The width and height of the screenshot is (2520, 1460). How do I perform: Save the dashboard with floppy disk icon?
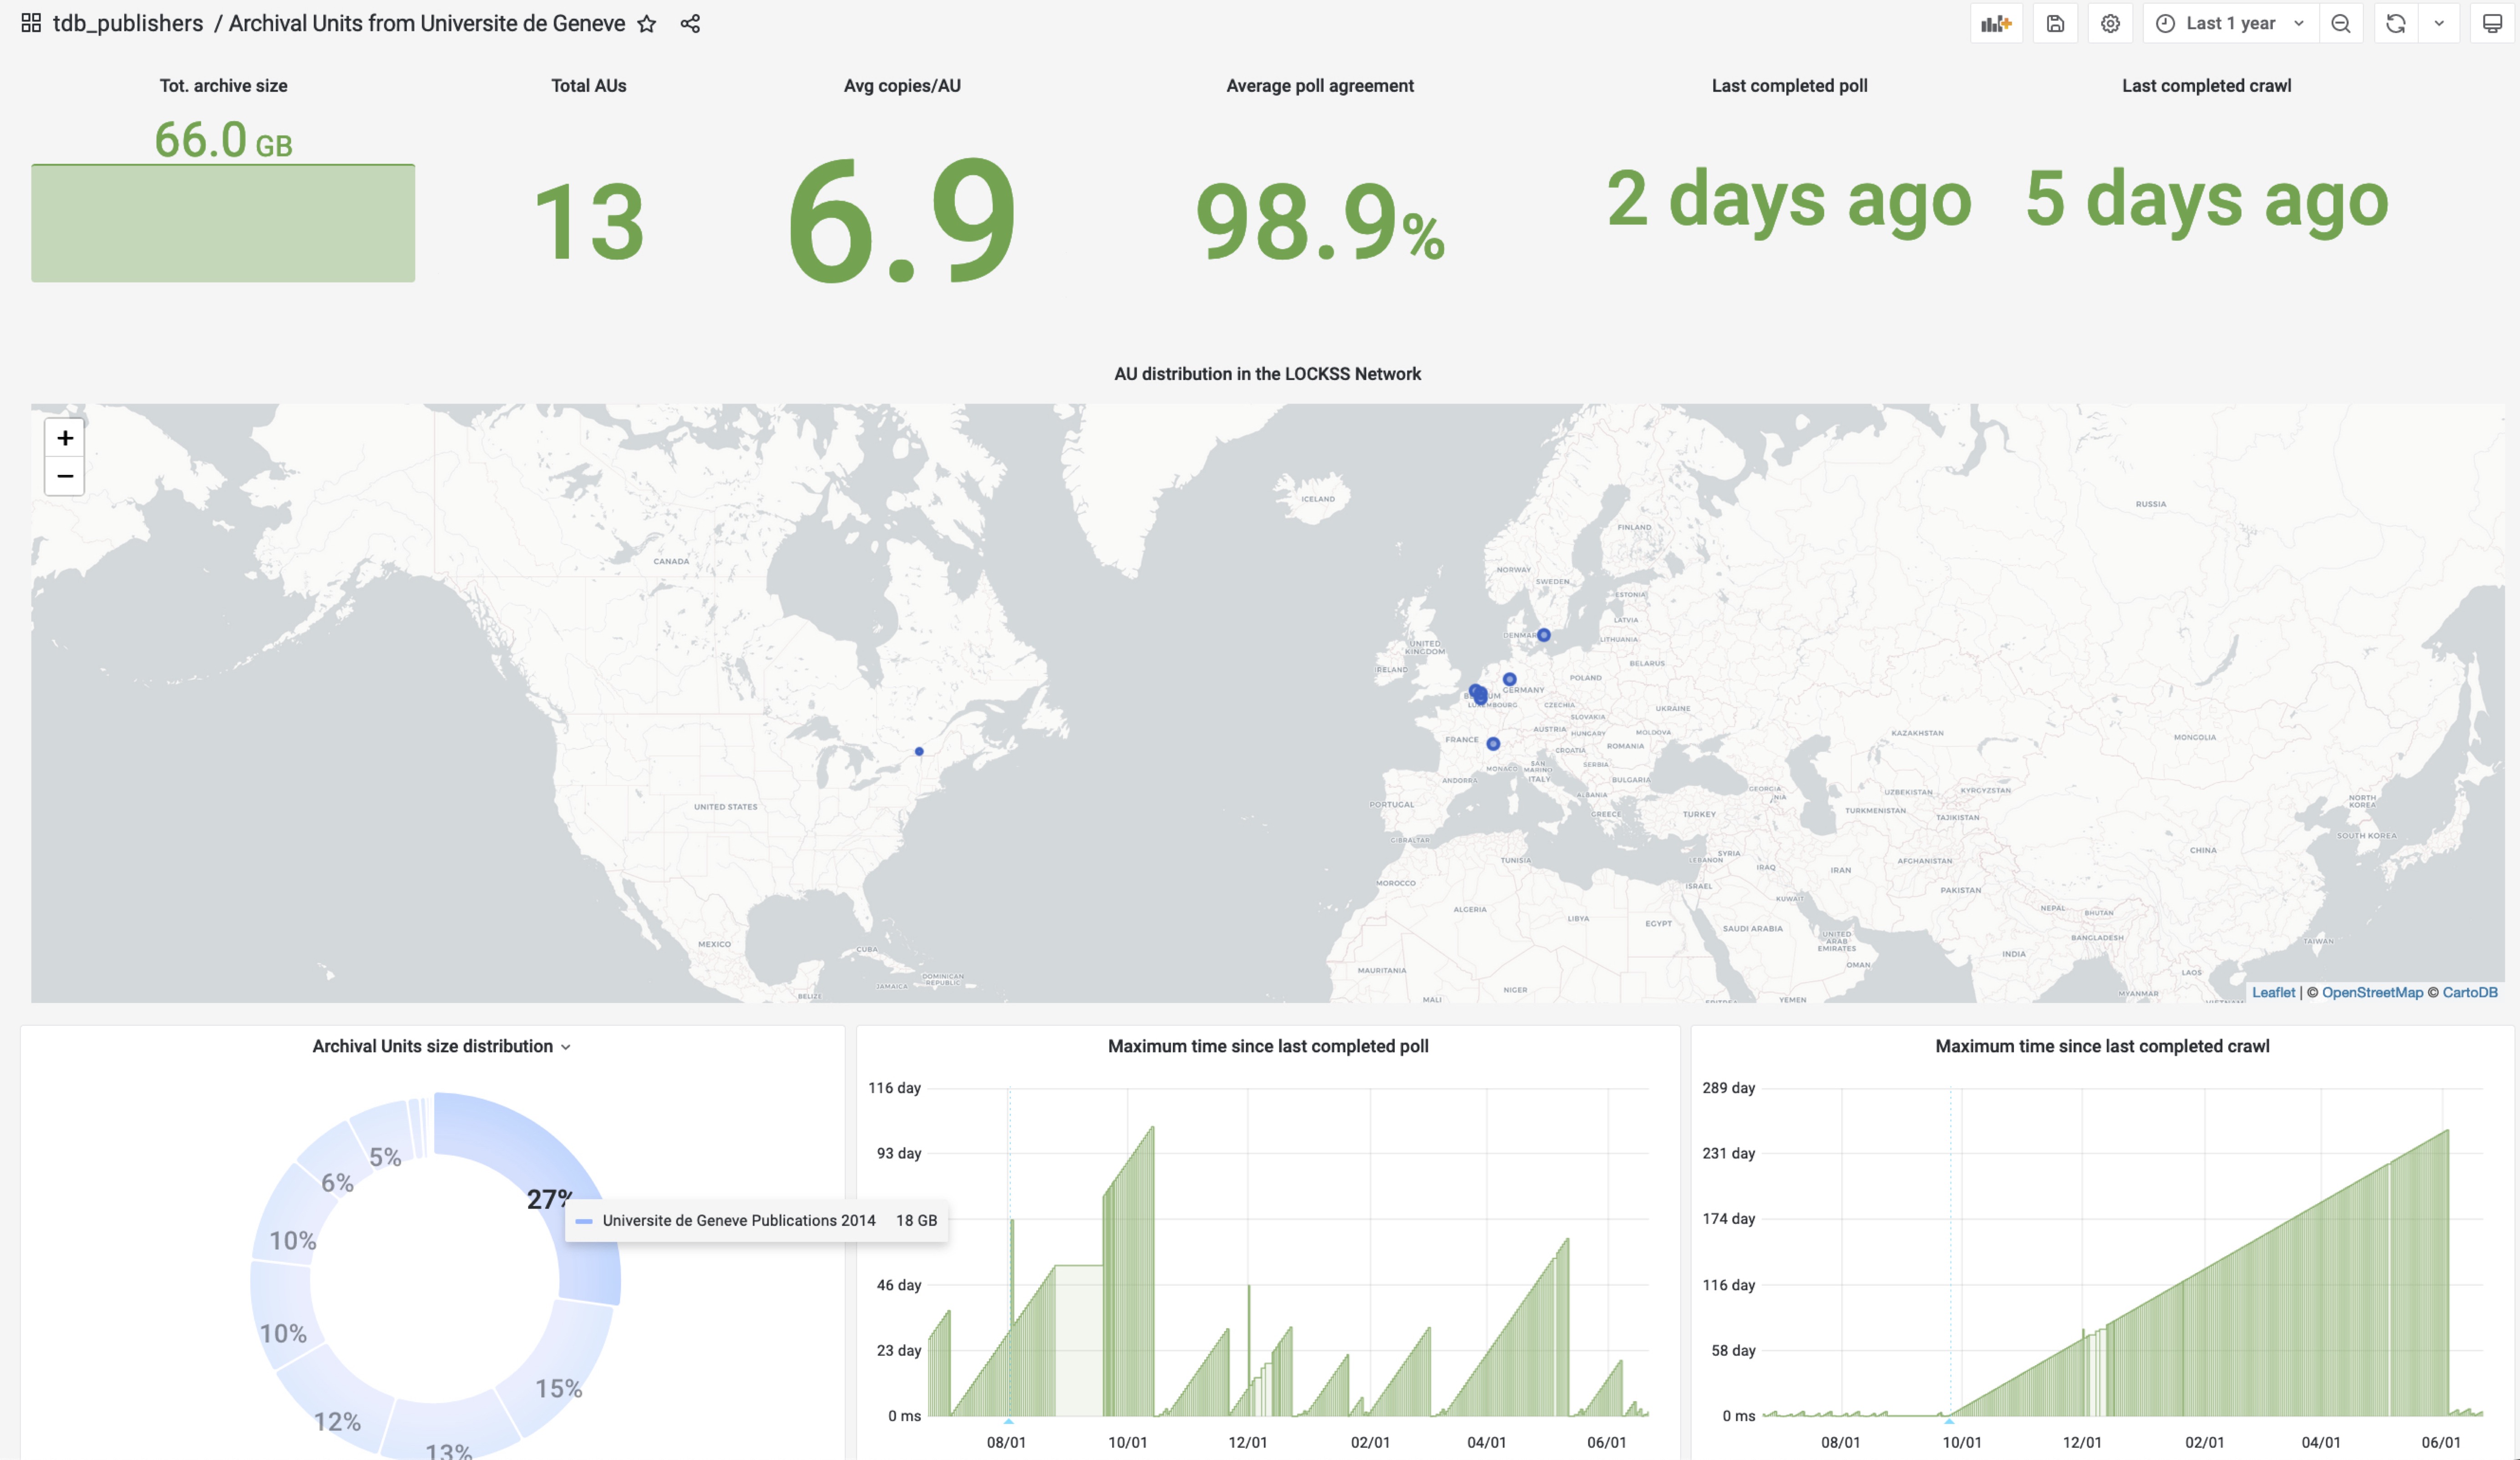pos(2055,24)
